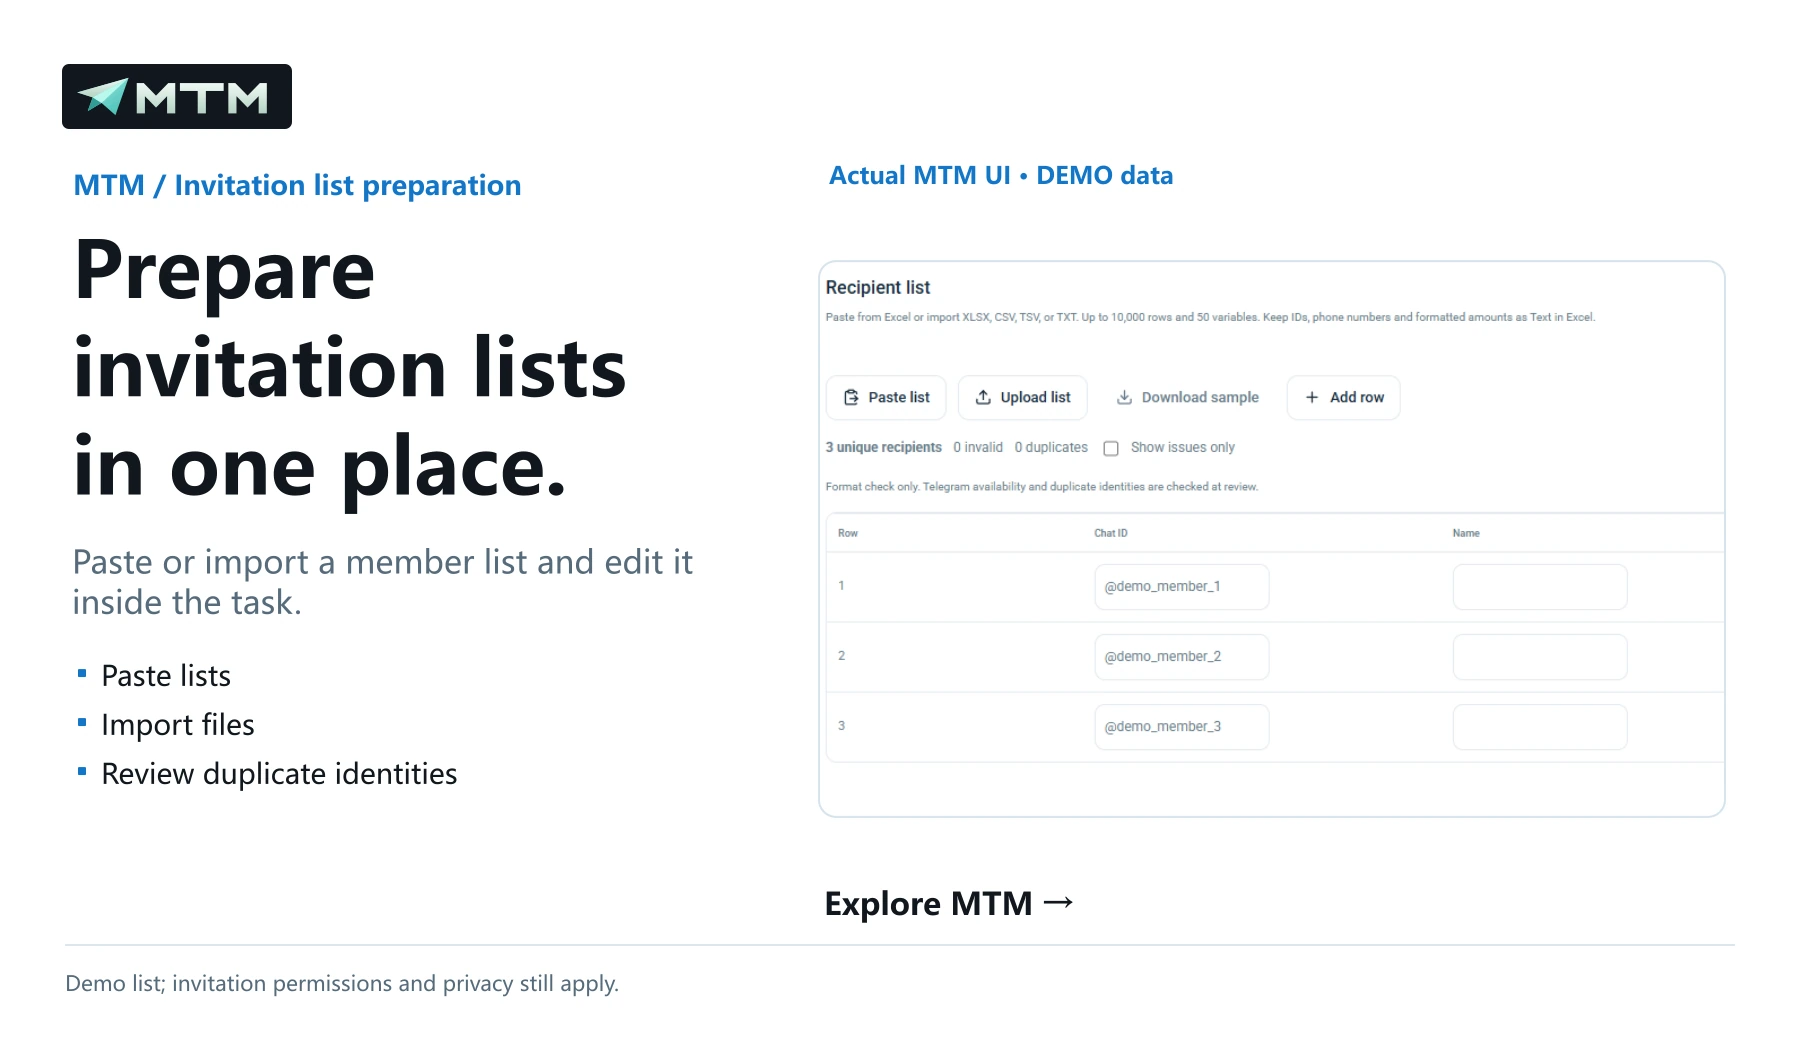This screenshot has height=1050, width=1800.
Task: Click the '3 unique recipients' count
Action: click(x=884, y=447)
